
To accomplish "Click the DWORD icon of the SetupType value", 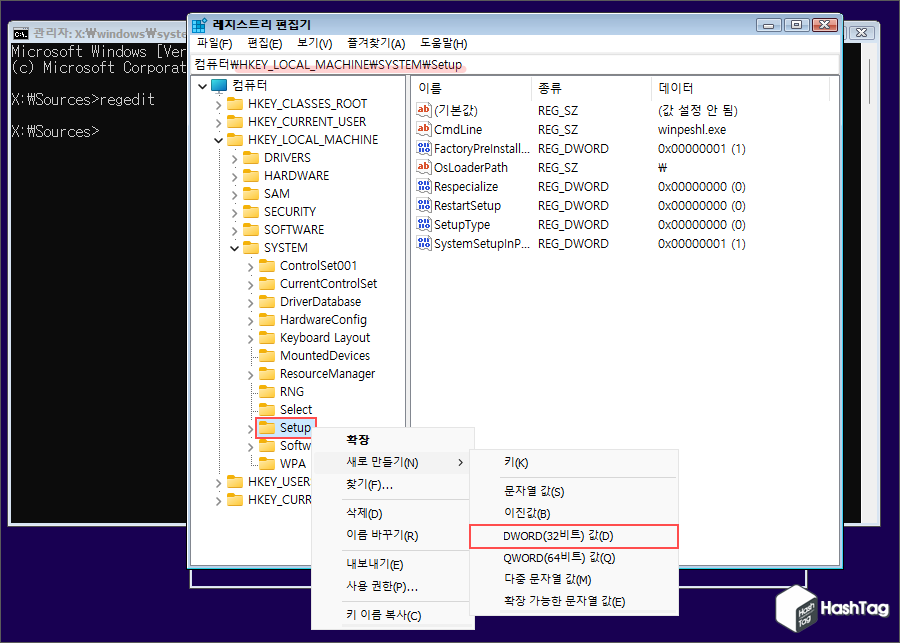I will [x=424, y=224].
